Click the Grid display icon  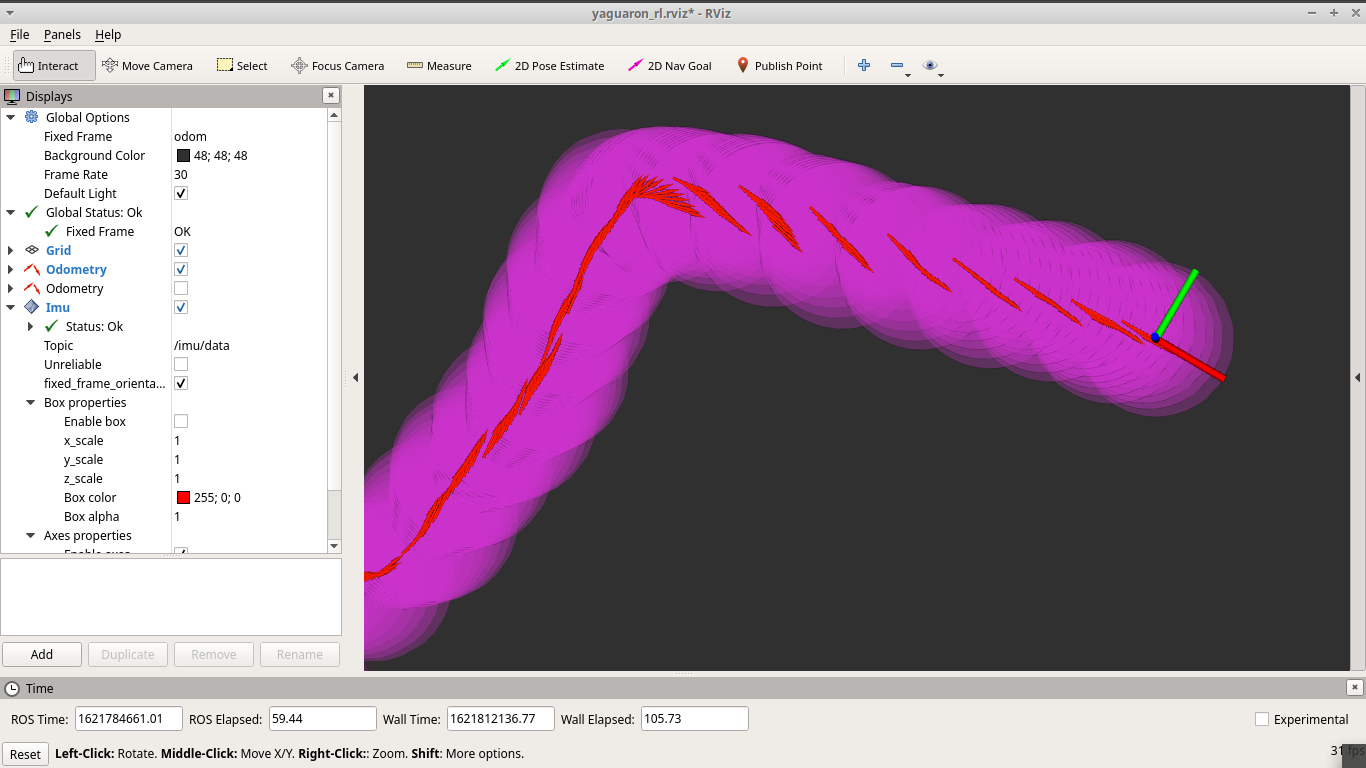click(x=31, y=250)
